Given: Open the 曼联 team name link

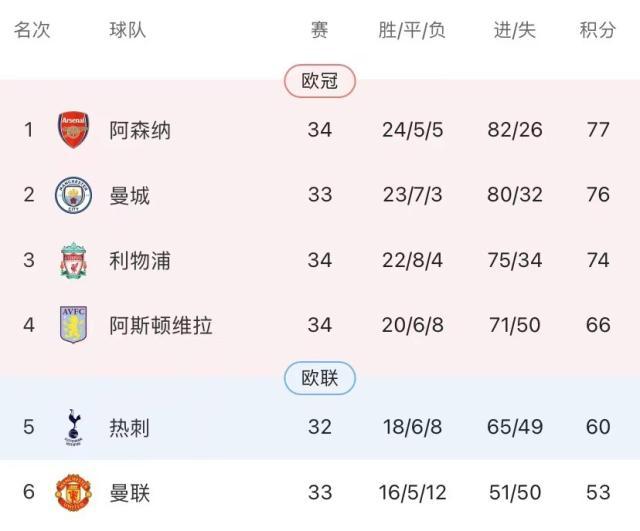Looking at the screenshot, I should coord(130,493).
